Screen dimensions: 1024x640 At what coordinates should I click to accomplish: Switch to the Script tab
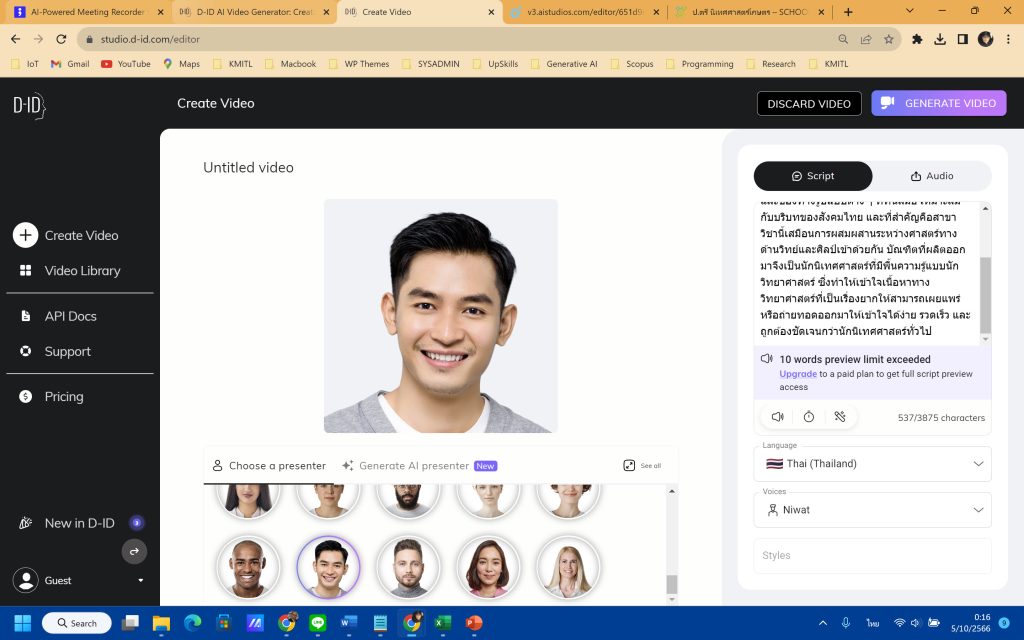[813, 175]
